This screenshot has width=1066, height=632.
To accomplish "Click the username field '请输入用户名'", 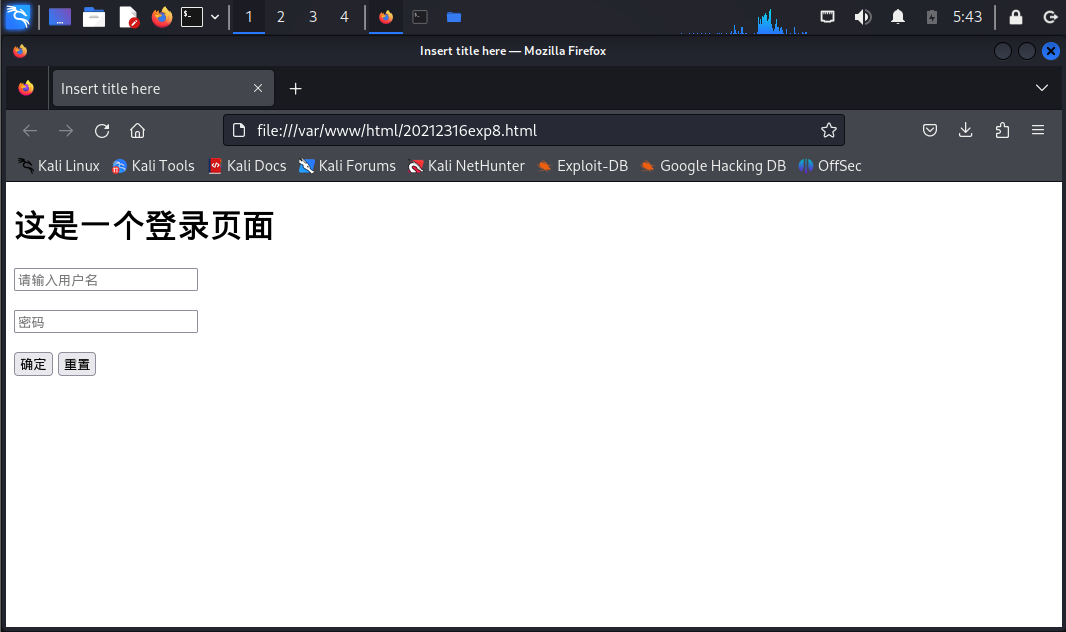I will pyautogui.click(x=106, y=279).
